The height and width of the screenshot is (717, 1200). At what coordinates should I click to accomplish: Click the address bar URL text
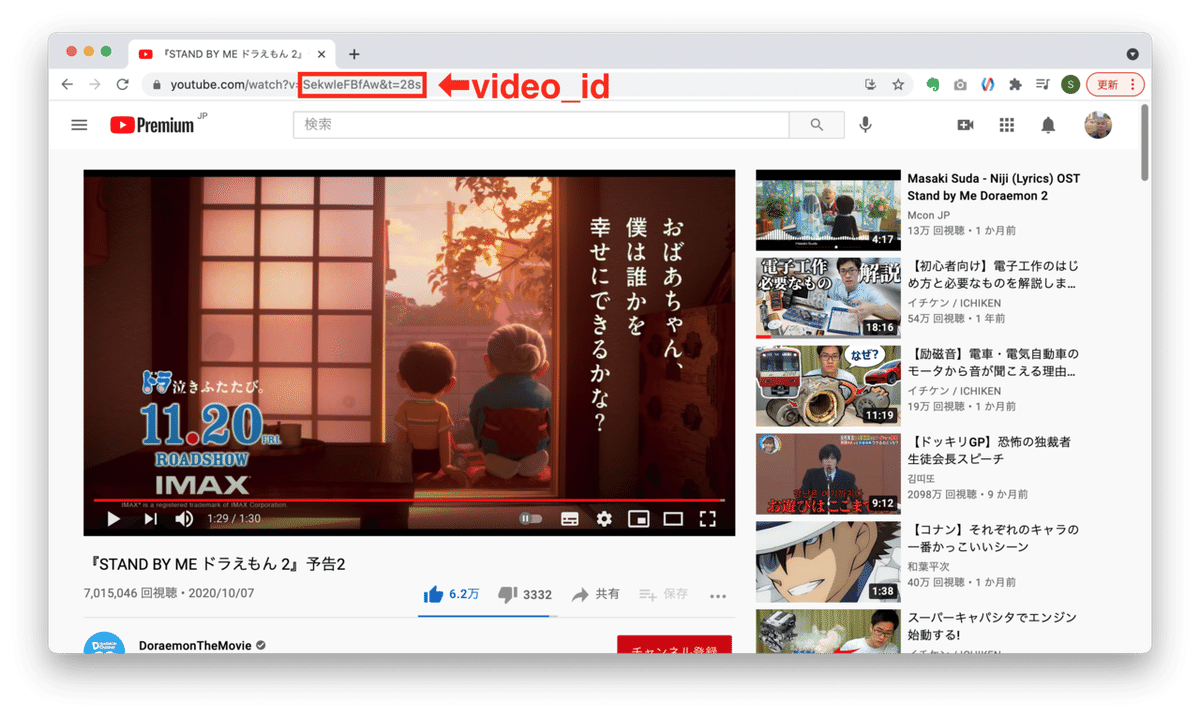click(295, 85)
